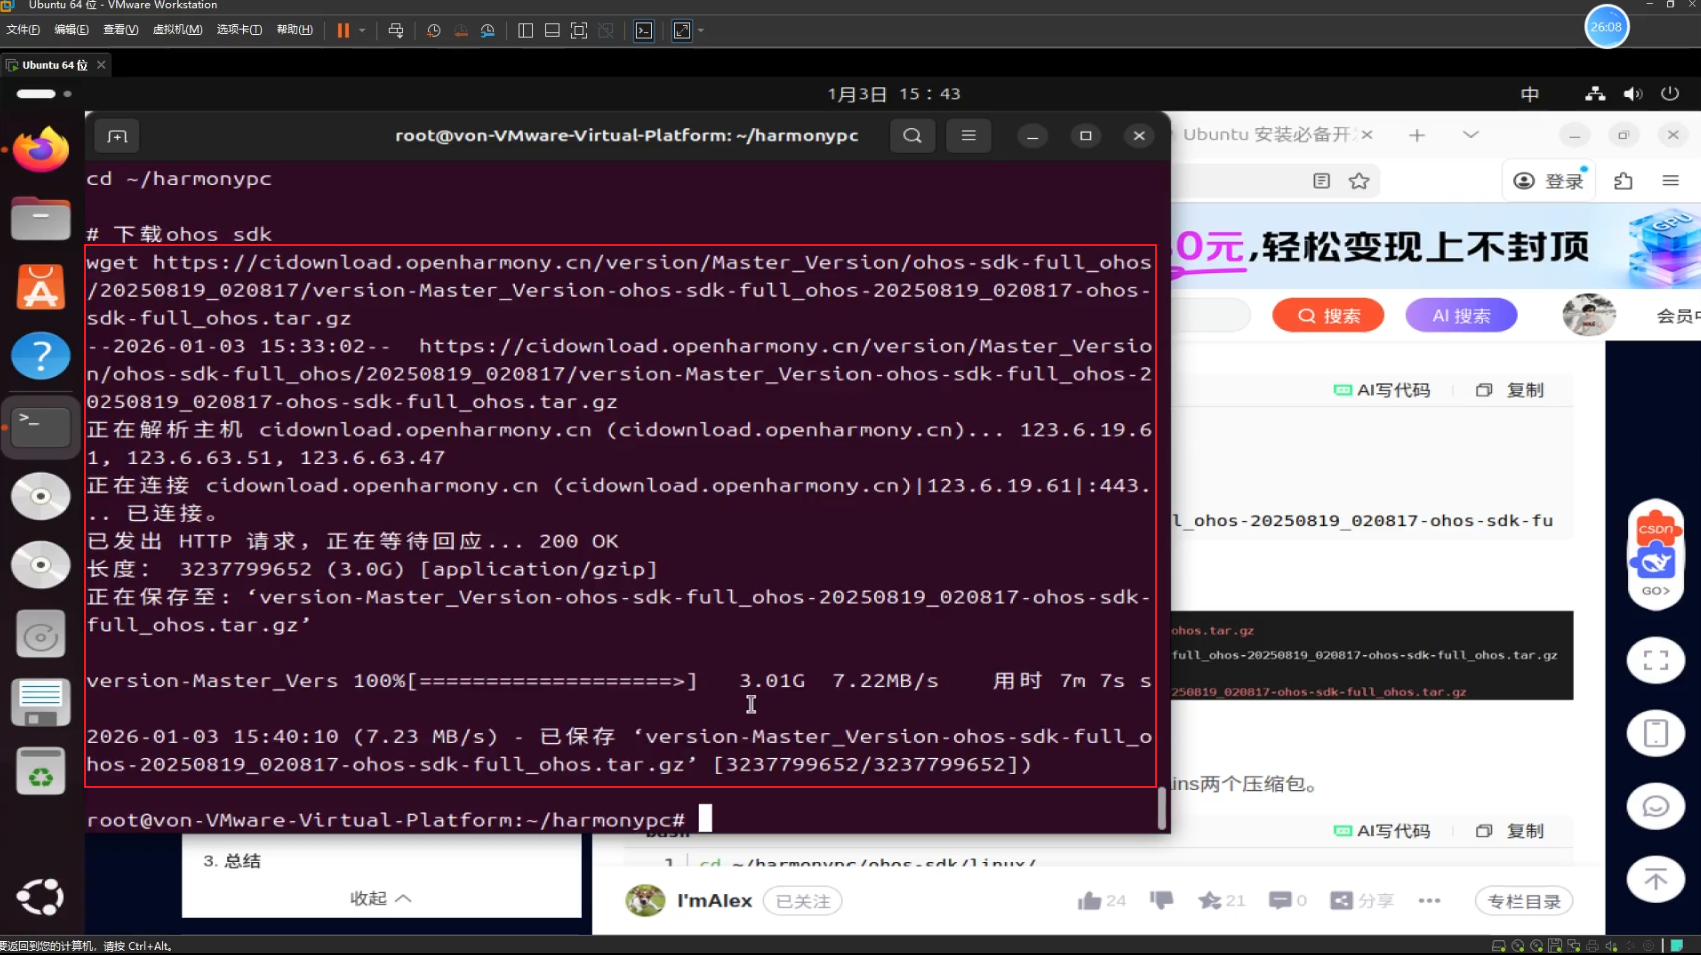Toggle the Chinese input indicator in the top bar
This screenshot has height=955, width=1701.
click(x=1529, y=94)
